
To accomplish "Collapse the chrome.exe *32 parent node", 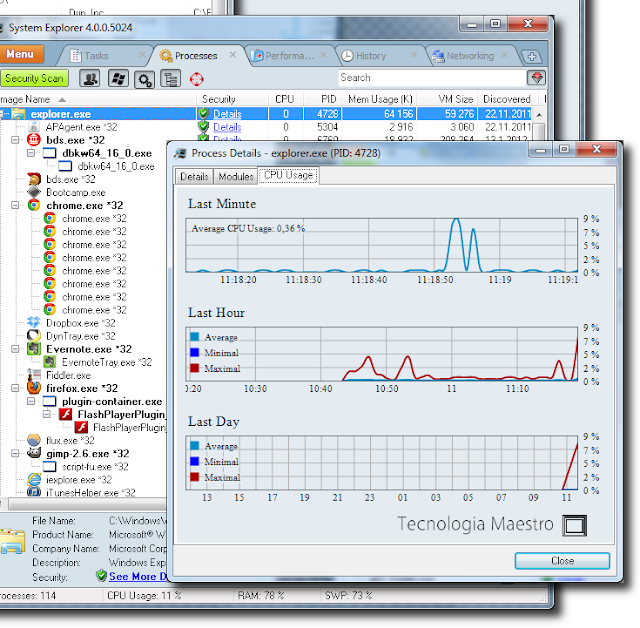I will tap(15, 205).
